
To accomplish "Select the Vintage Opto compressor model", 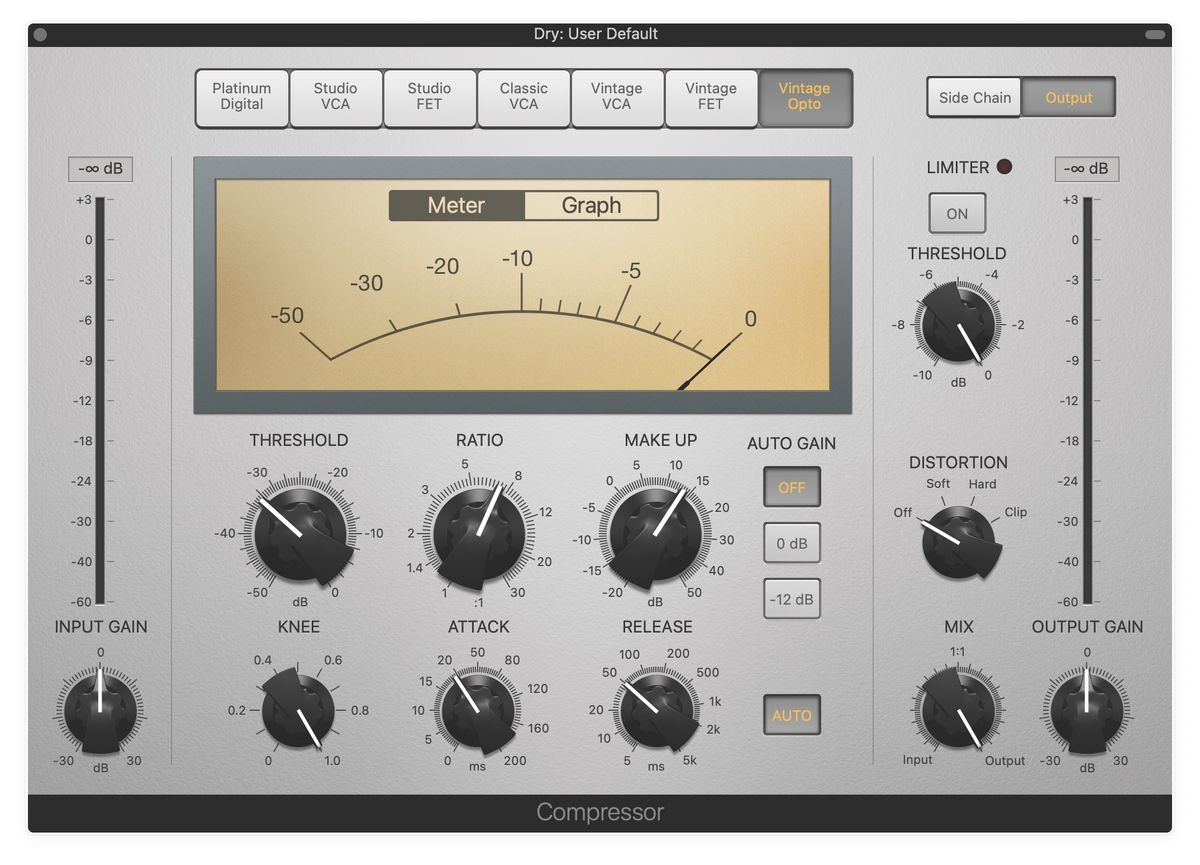I will click(805, 97).
